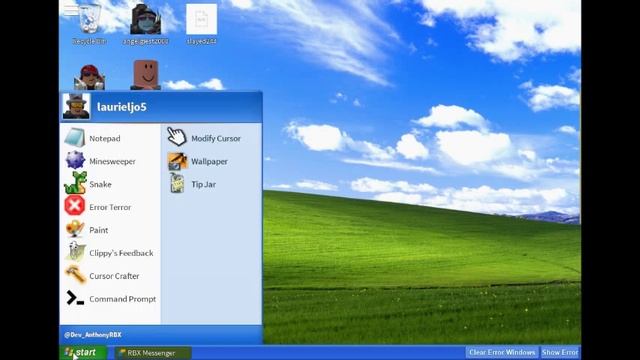Open Notepad from the start menu label
Screen dimensions: 640x360
[x=105, y=138]
